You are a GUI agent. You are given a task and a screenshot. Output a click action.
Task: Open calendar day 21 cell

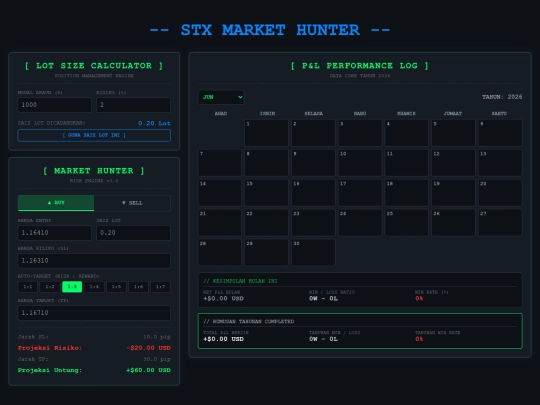click(220, 223)
